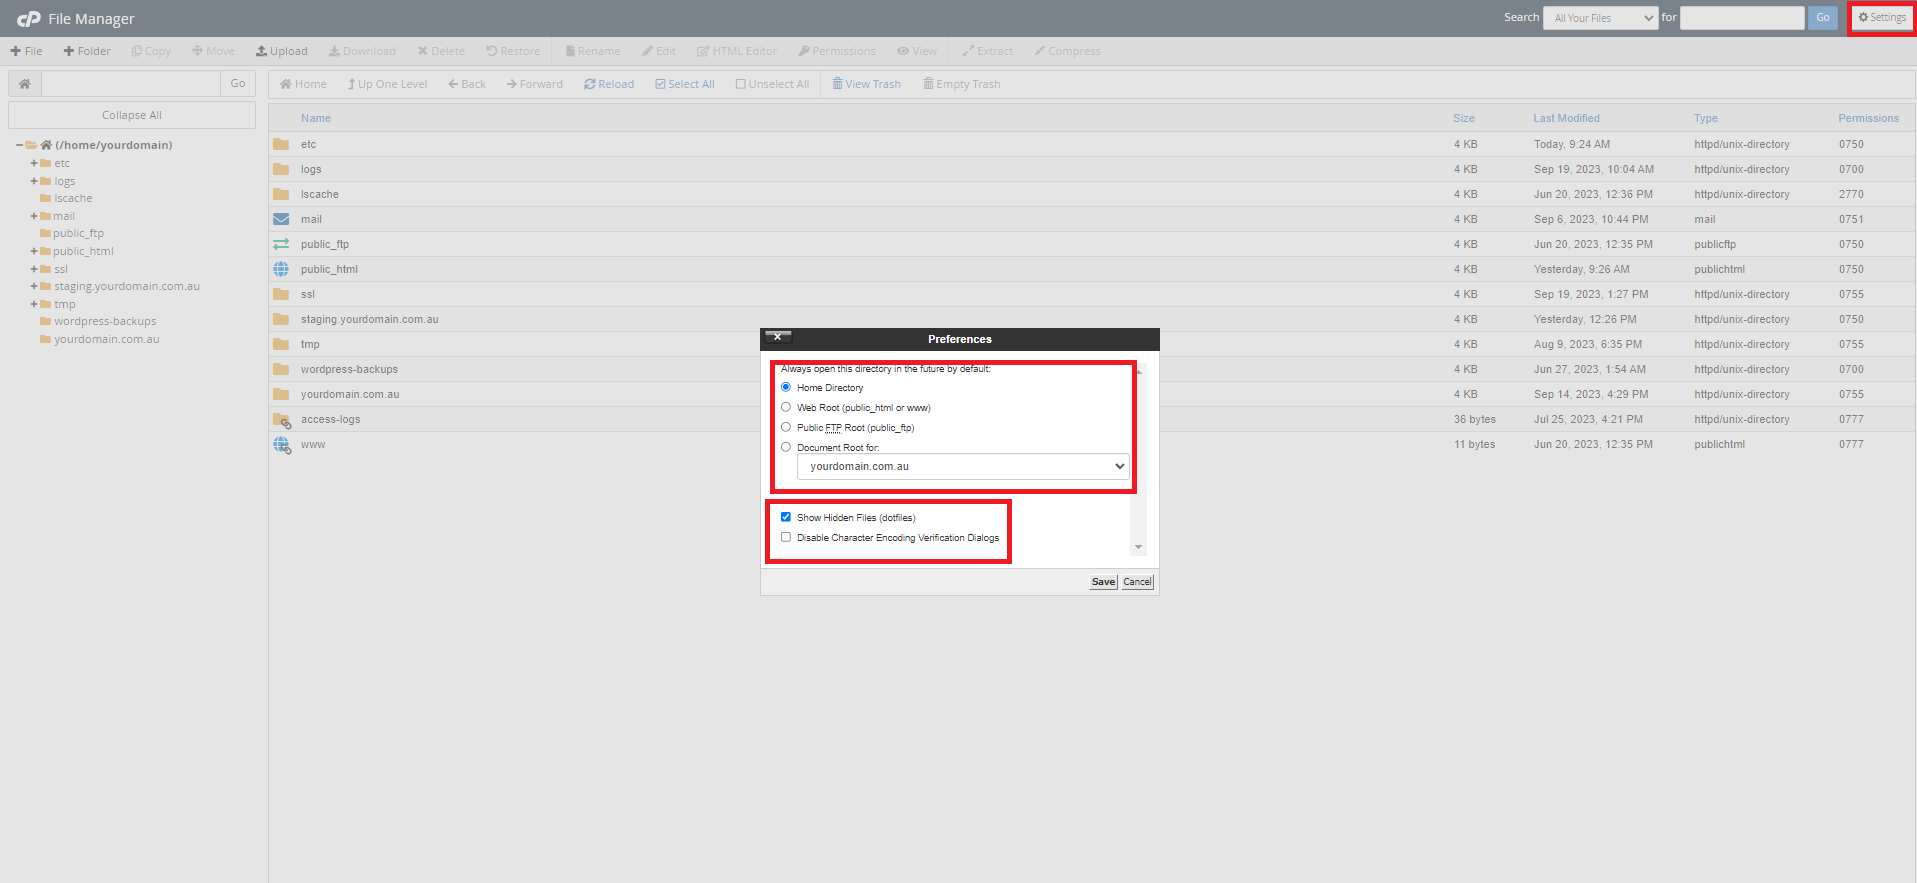This screenshot has height=883, width=1917.
Task: Expand the ssl folder in the tree
Action: tap(34, 269)
